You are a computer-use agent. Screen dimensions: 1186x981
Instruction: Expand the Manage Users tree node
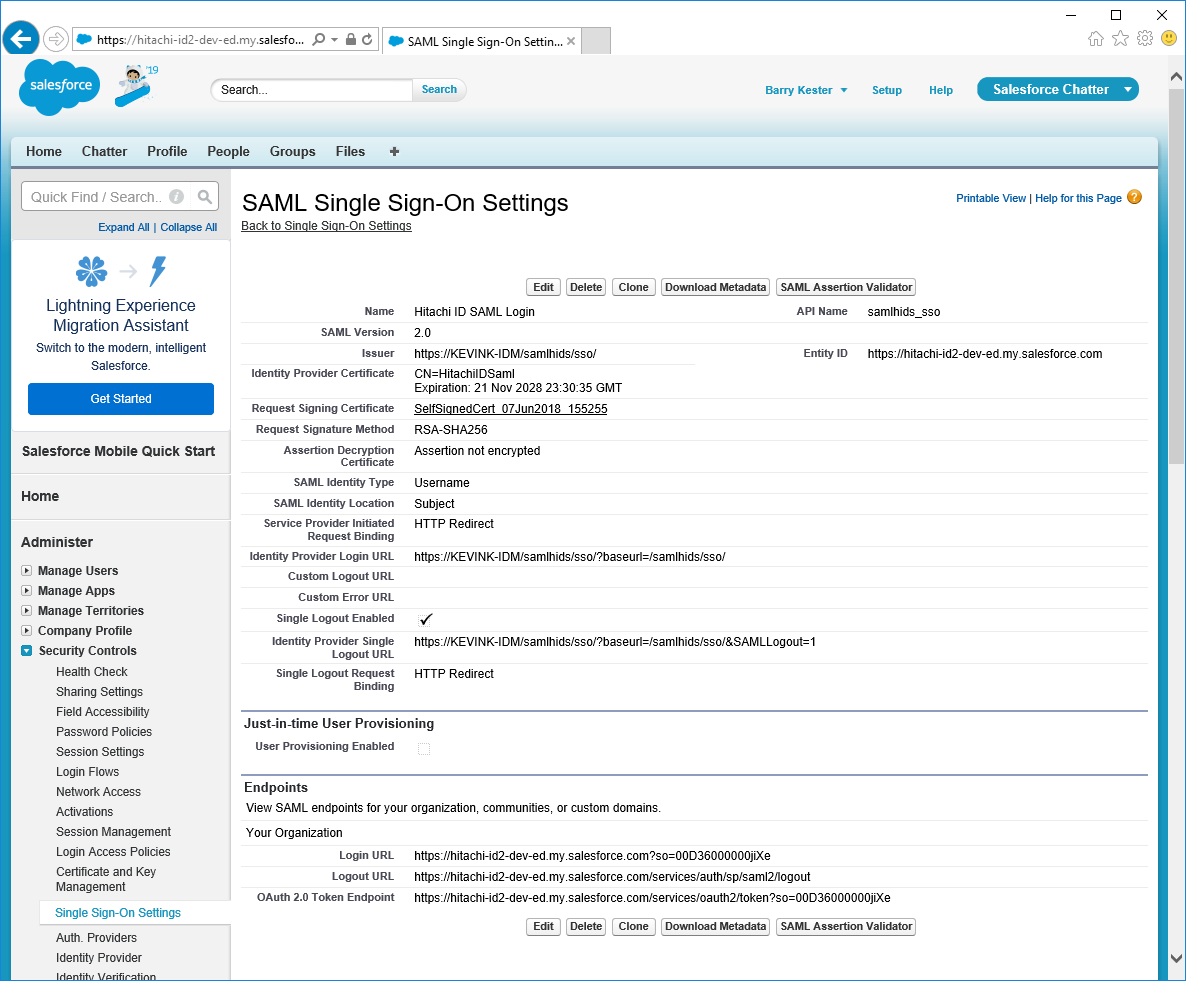pos(27,571)
